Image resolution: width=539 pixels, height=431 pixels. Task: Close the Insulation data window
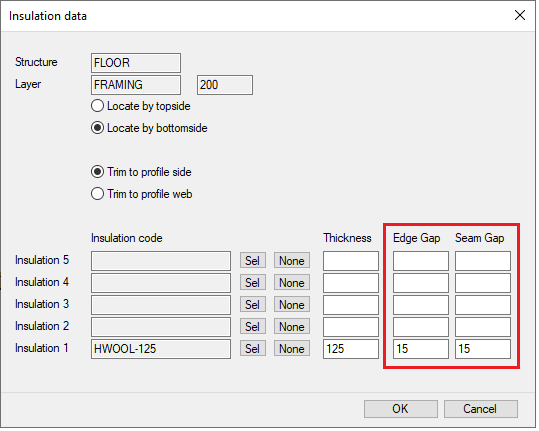[x=520, y=15]
